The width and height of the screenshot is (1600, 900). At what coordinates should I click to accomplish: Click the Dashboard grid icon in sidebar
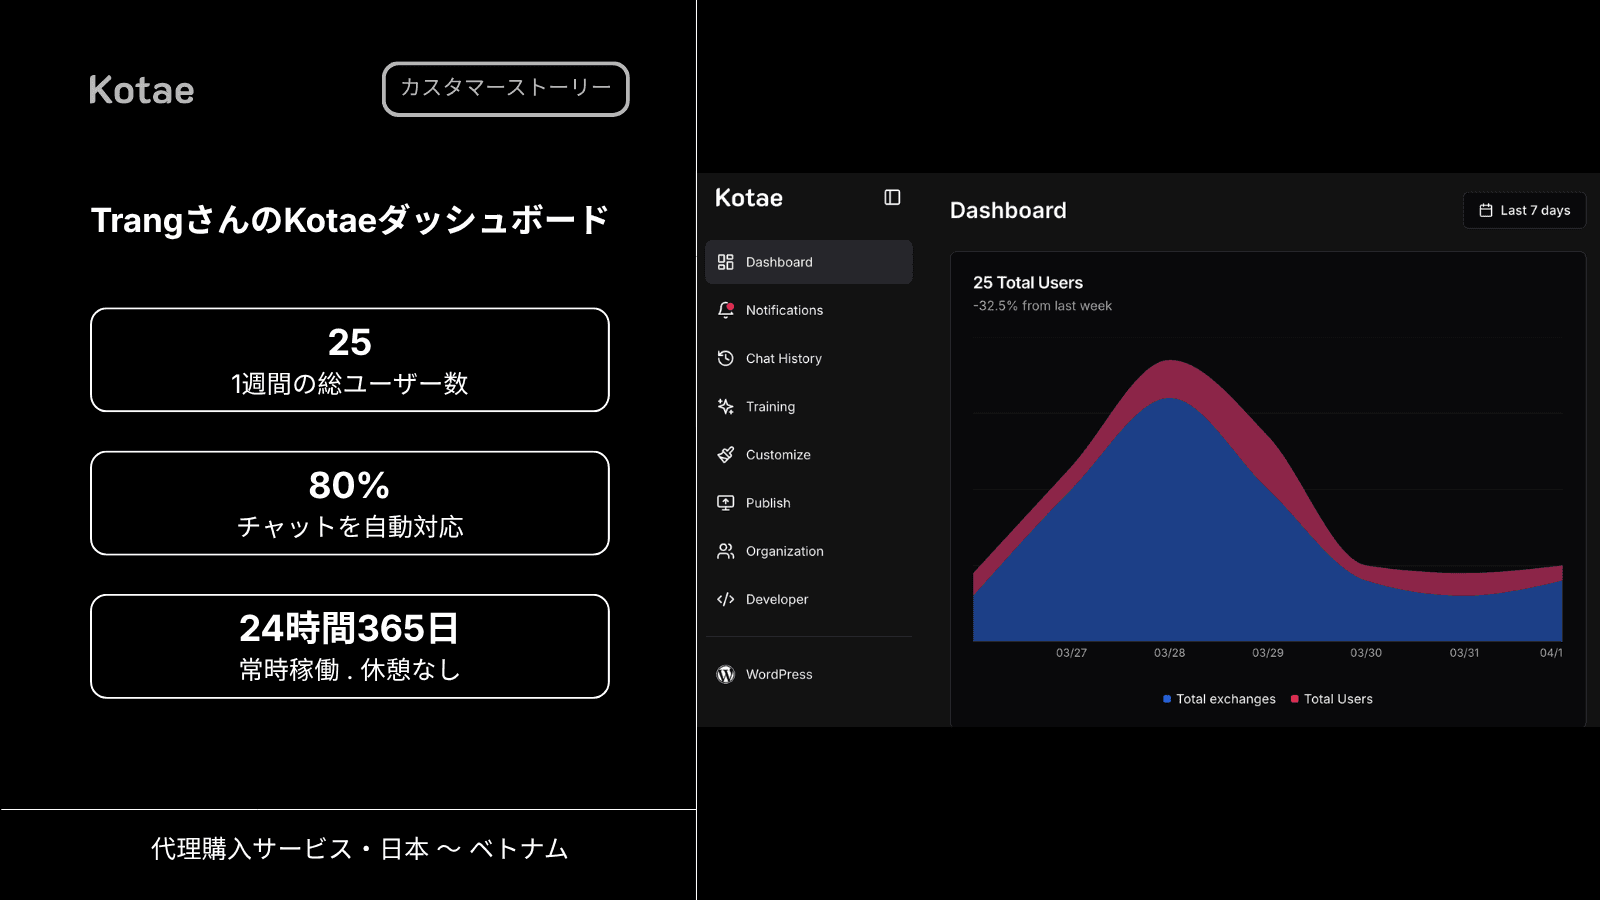coord(726,262)
